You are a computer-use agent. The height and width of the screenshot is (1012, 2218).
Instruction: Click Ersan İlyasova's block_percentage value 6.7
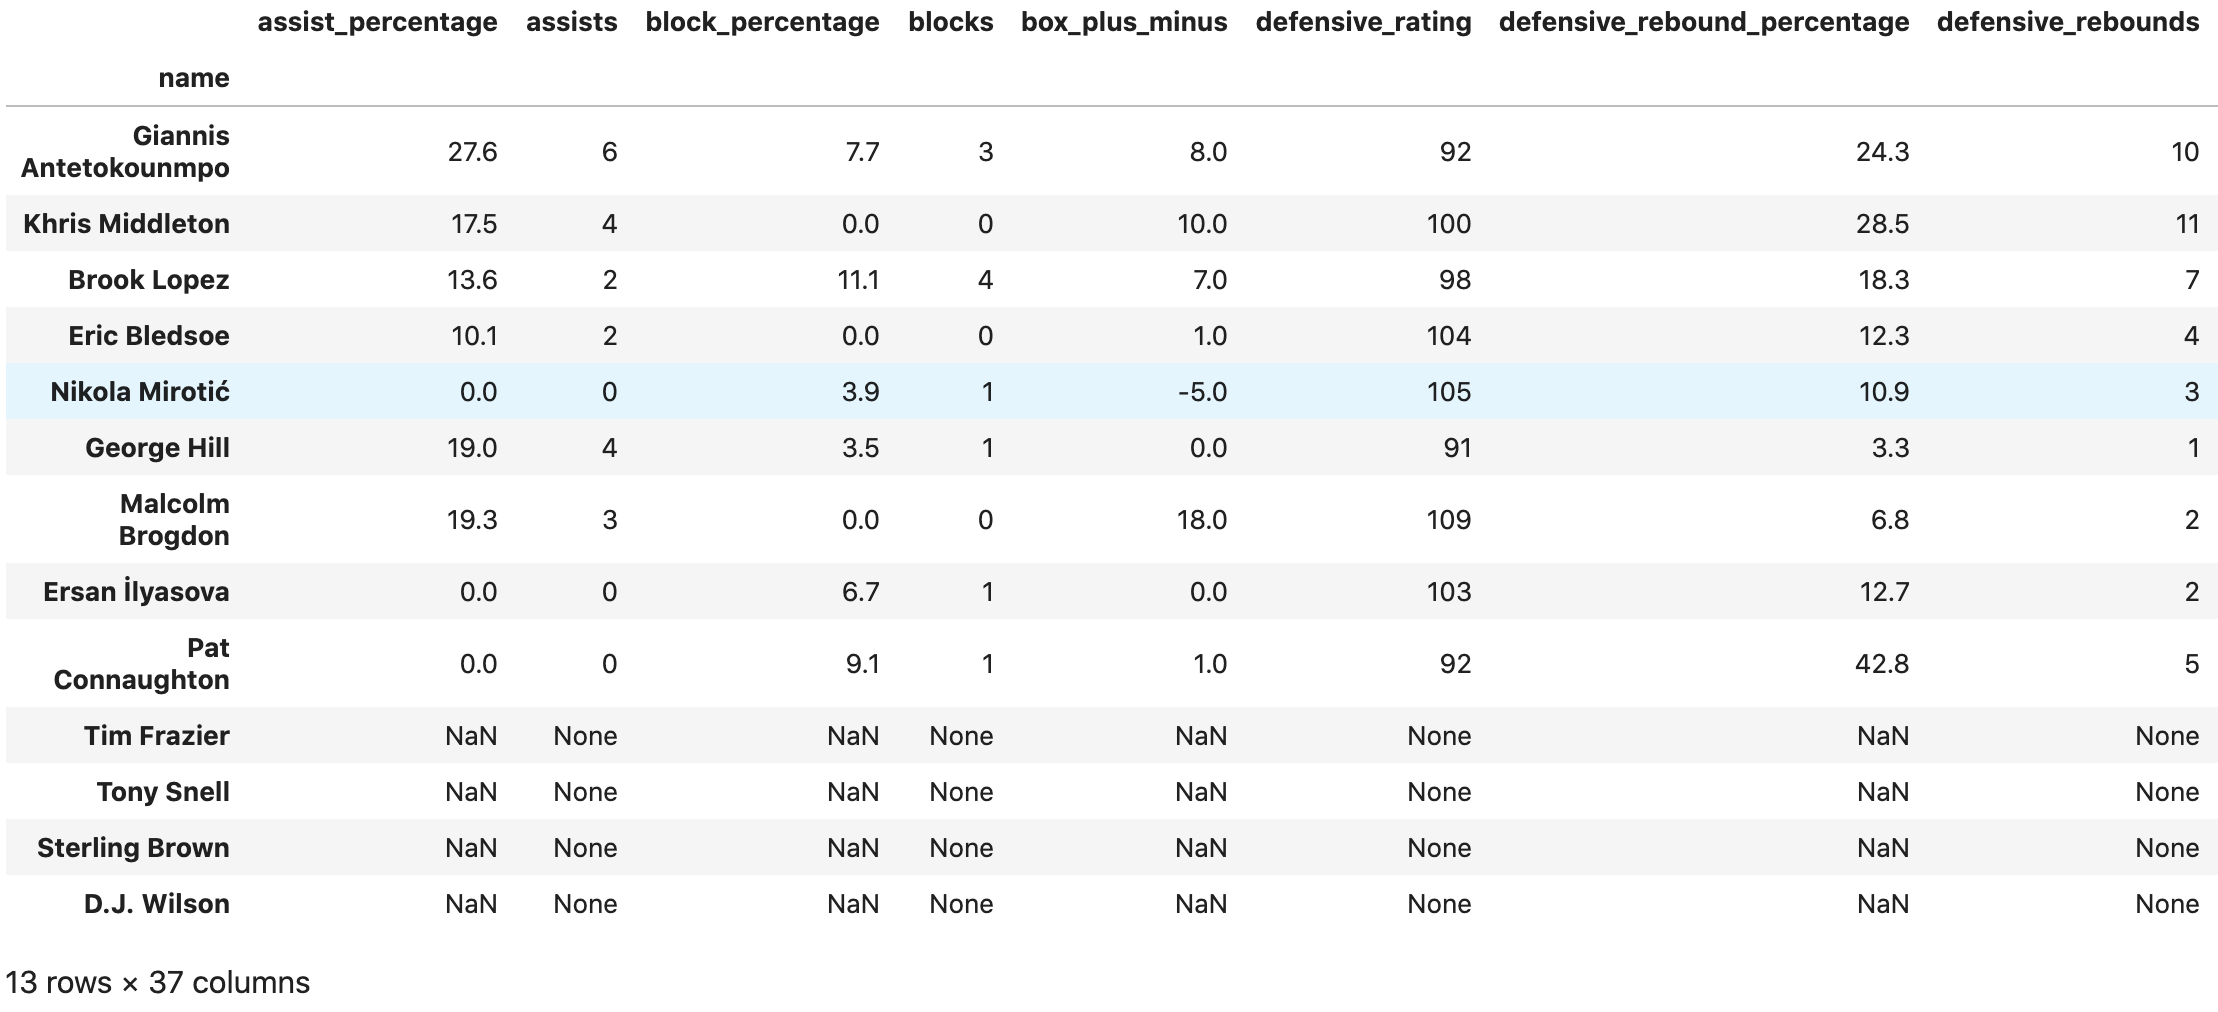click(x=861, y=592)
